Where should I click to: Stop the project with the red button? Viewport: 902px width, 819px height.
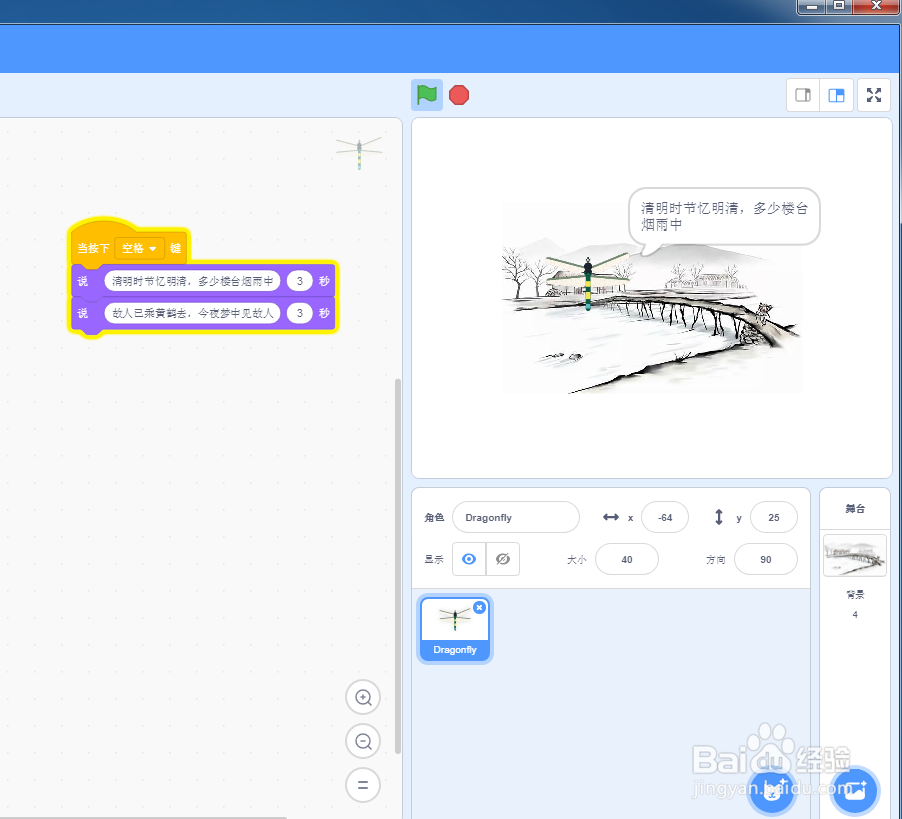point(459,95)
